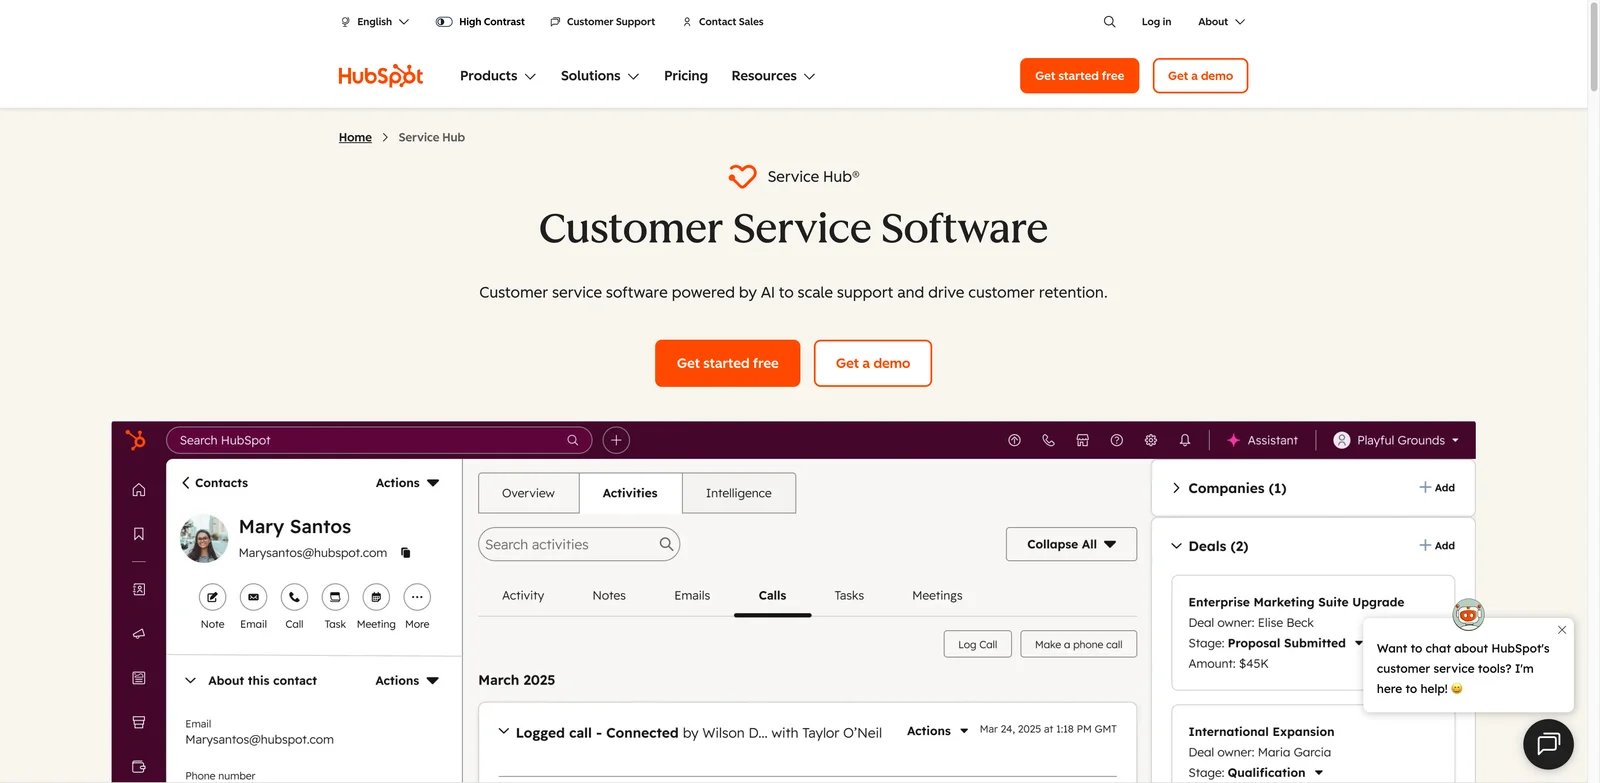Click the plus create button beside search
1600x783 pixels.
616,440
